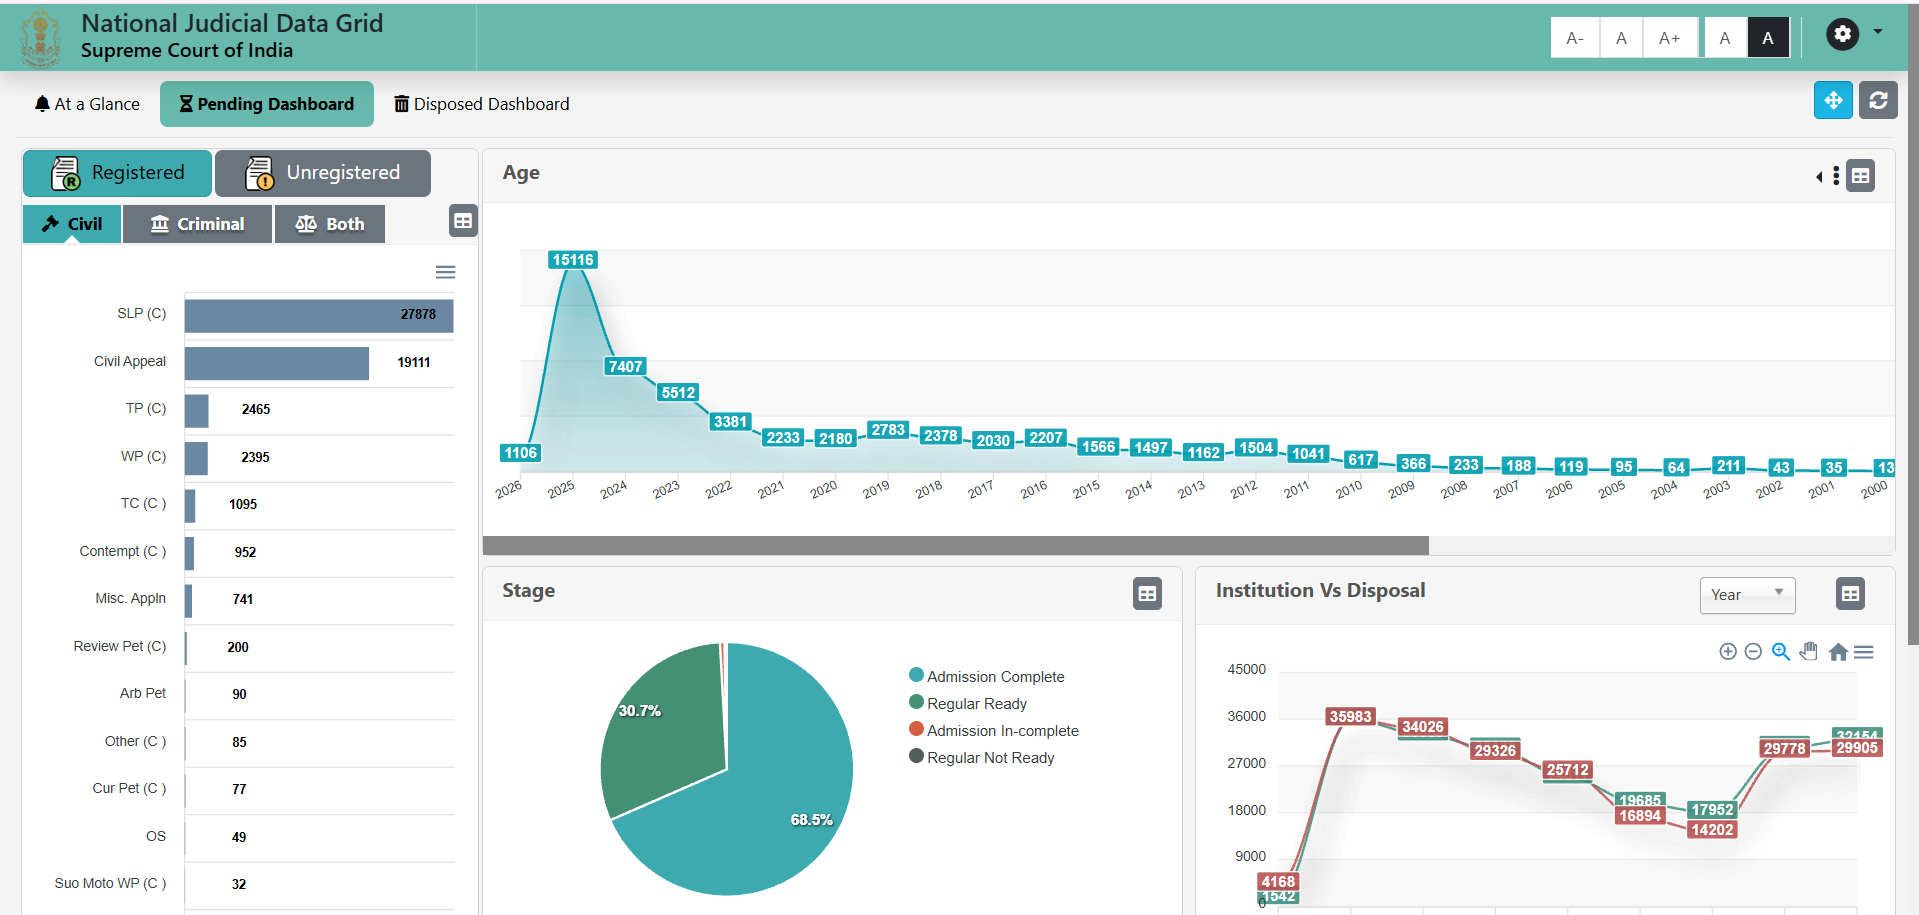Click the zoom in plus icon
Viewport: 1919px width, 915px height.
click(x=1727, y=652)
